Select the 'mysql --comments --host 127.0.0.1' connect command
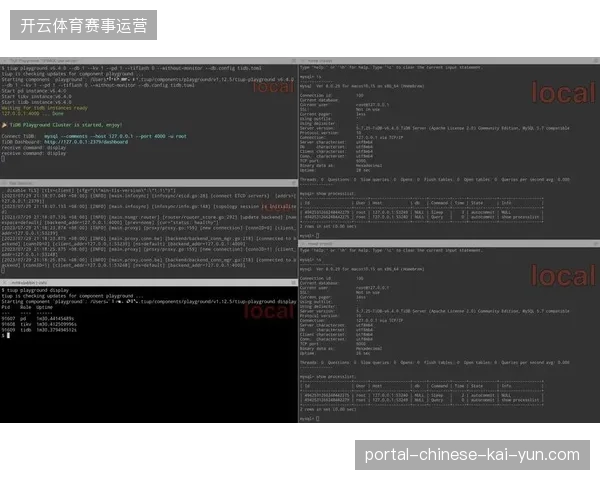This screenshot has width=600, height=480. point(115,136)
